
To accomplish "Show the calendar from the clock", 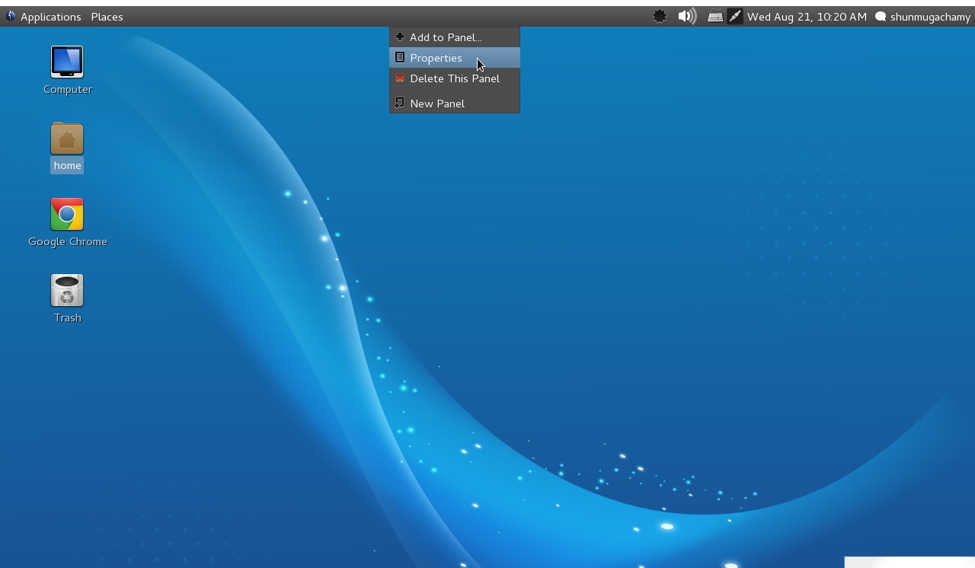I will point(806,17).
